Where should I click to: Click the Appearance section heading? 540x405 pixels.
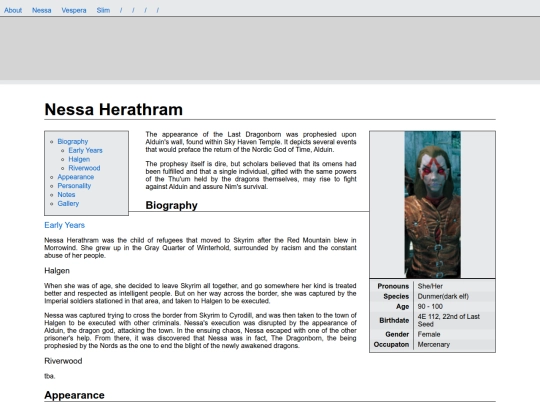74,395
